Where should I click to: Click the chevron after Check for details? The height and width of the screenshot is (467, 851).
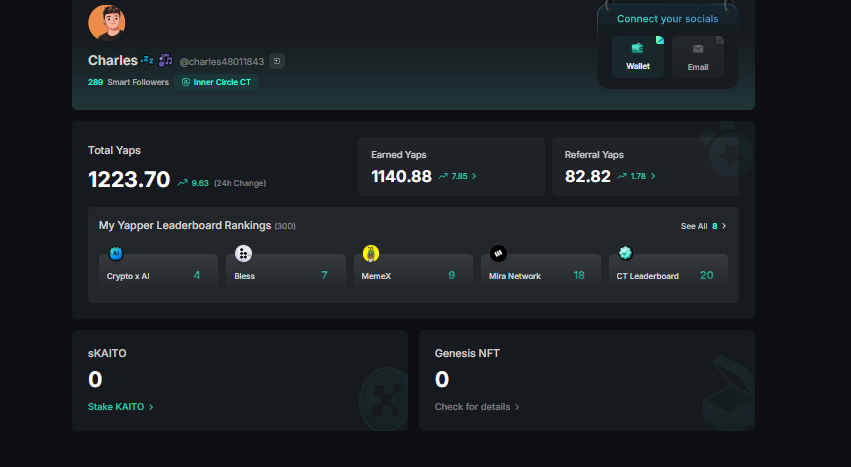click(x=517, y=407)
